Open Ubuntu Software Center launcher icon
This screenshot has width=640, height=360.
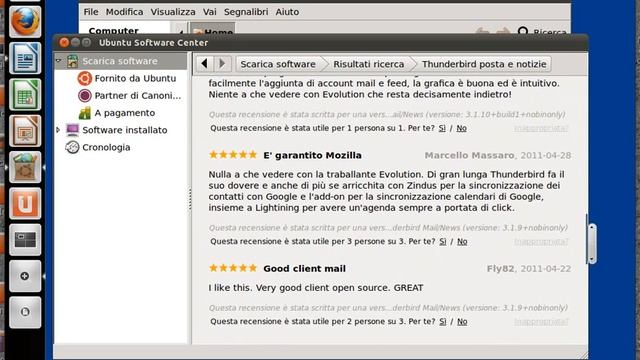click(x=25, y=167)
